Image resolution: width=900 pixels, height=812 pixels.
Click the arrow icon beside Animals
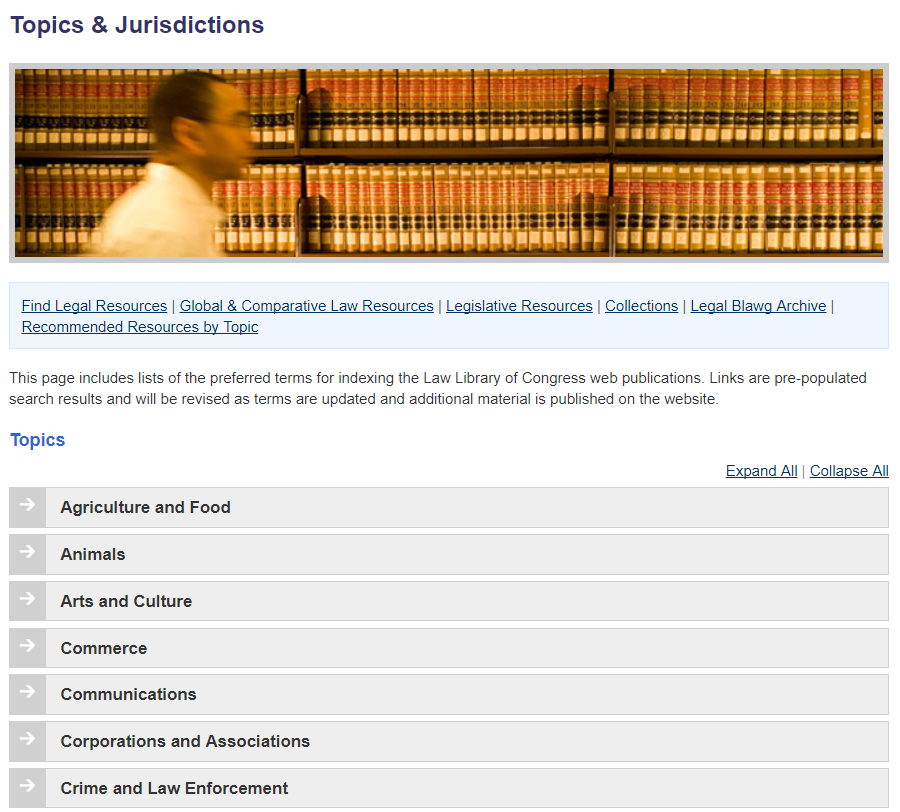click(27, 552)
